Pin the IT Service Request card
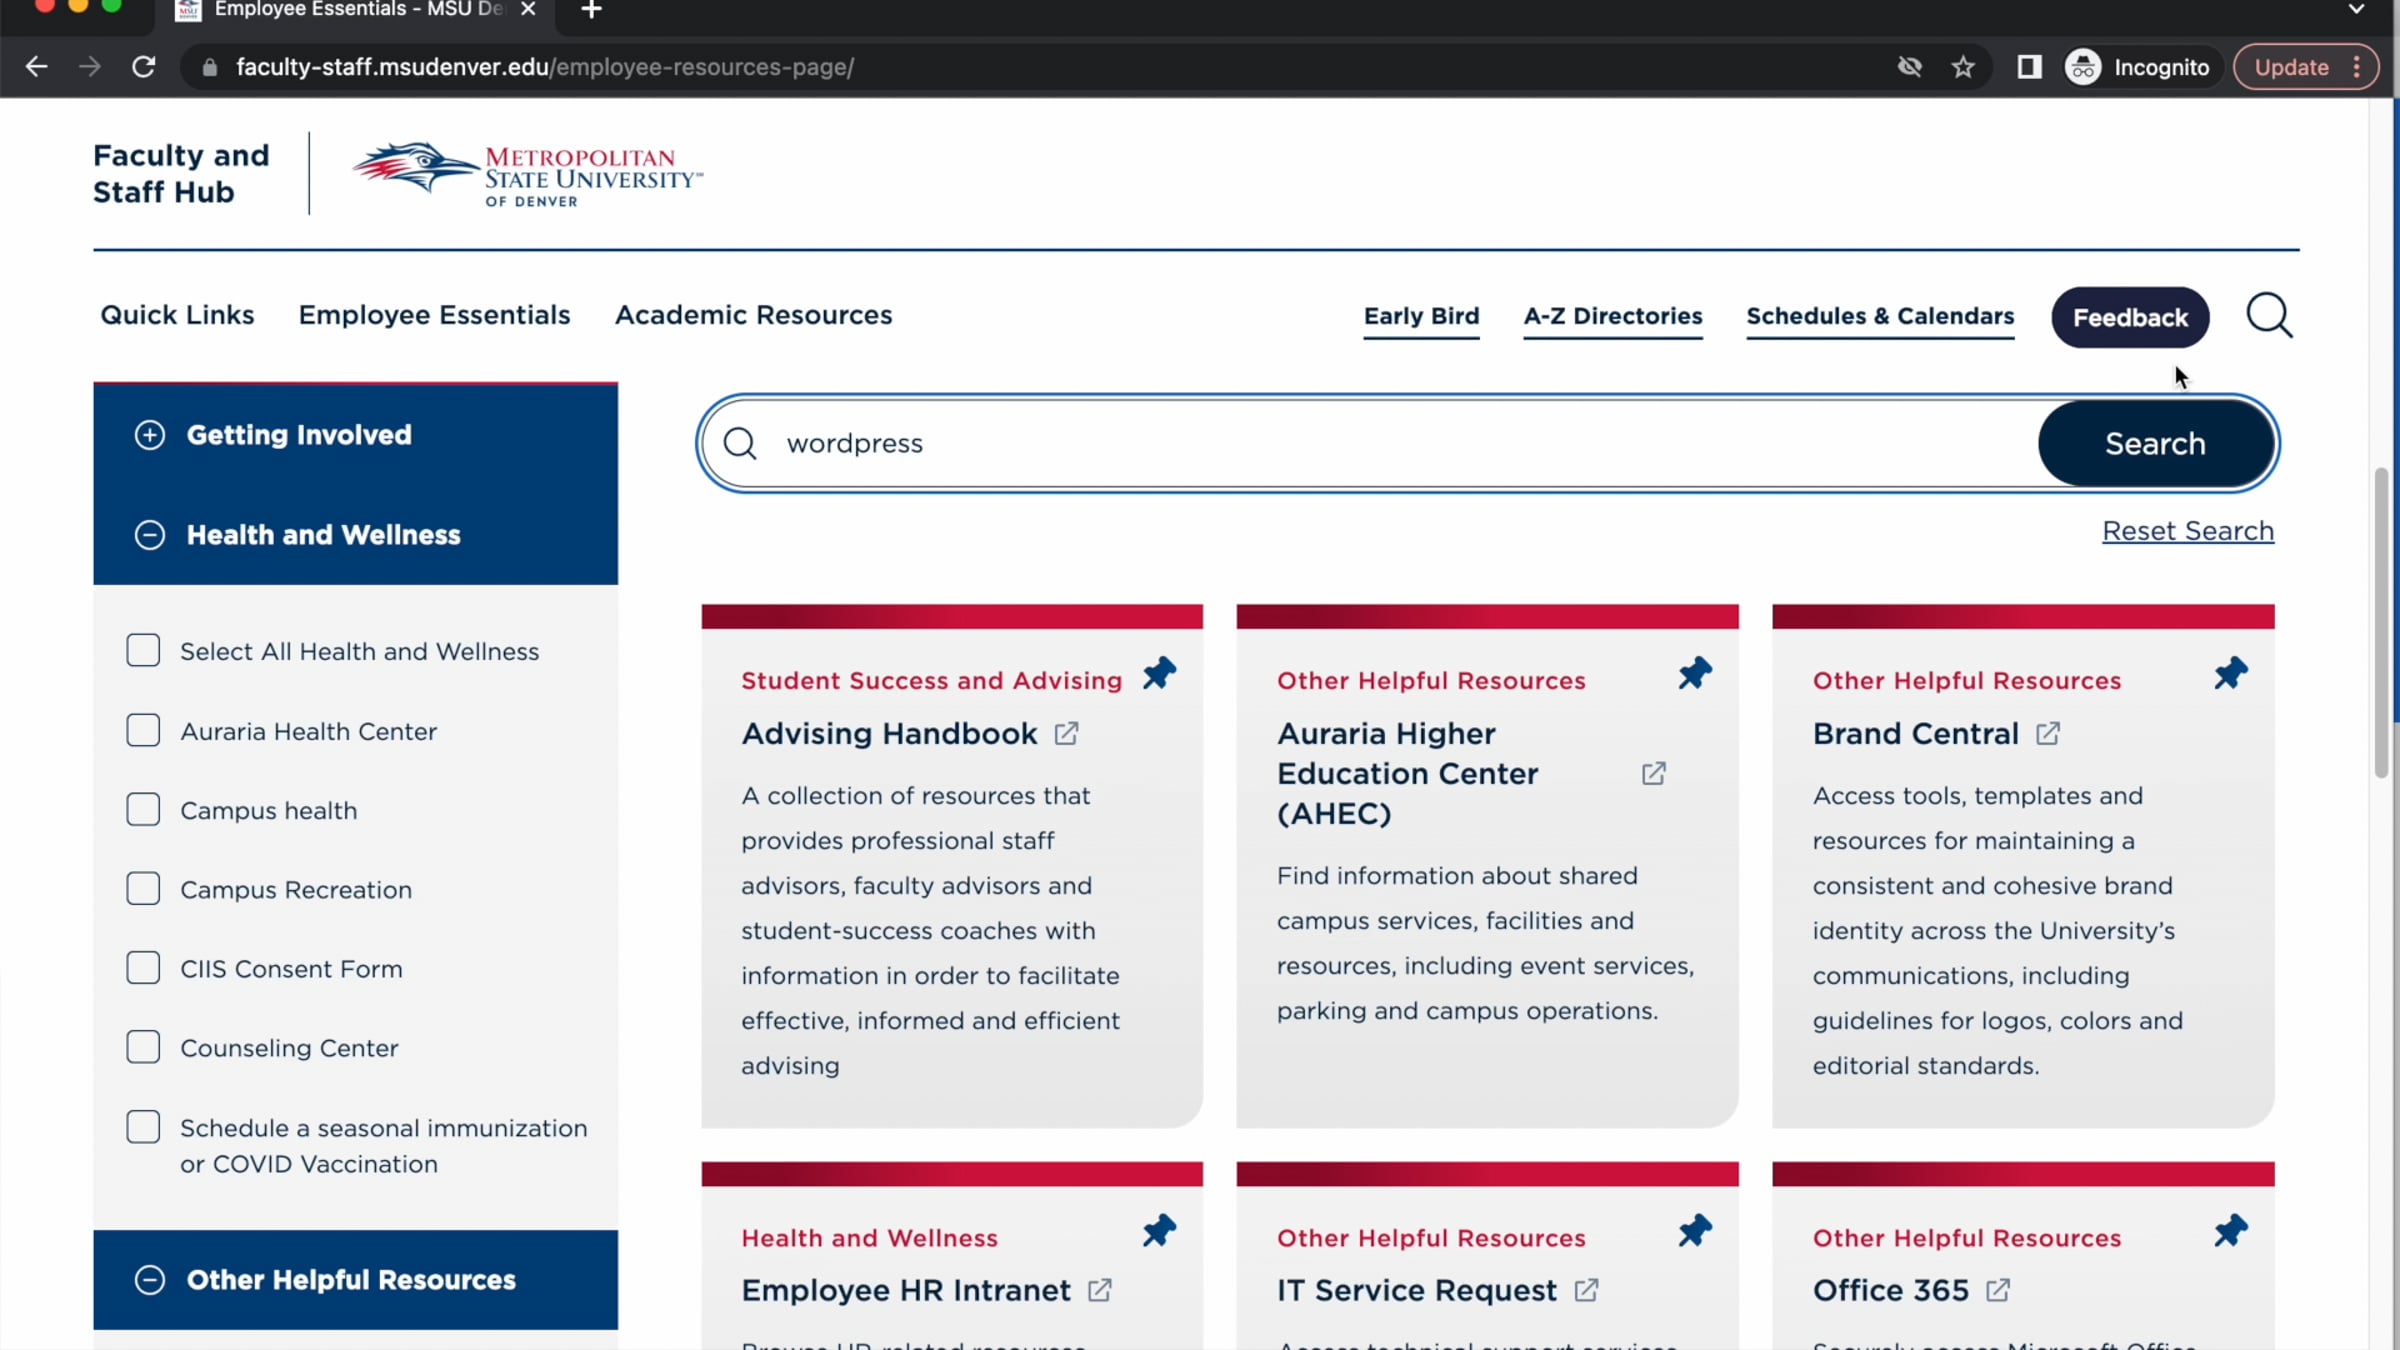This screenshot has width=2400, height=1350. pos(1695,1231)
